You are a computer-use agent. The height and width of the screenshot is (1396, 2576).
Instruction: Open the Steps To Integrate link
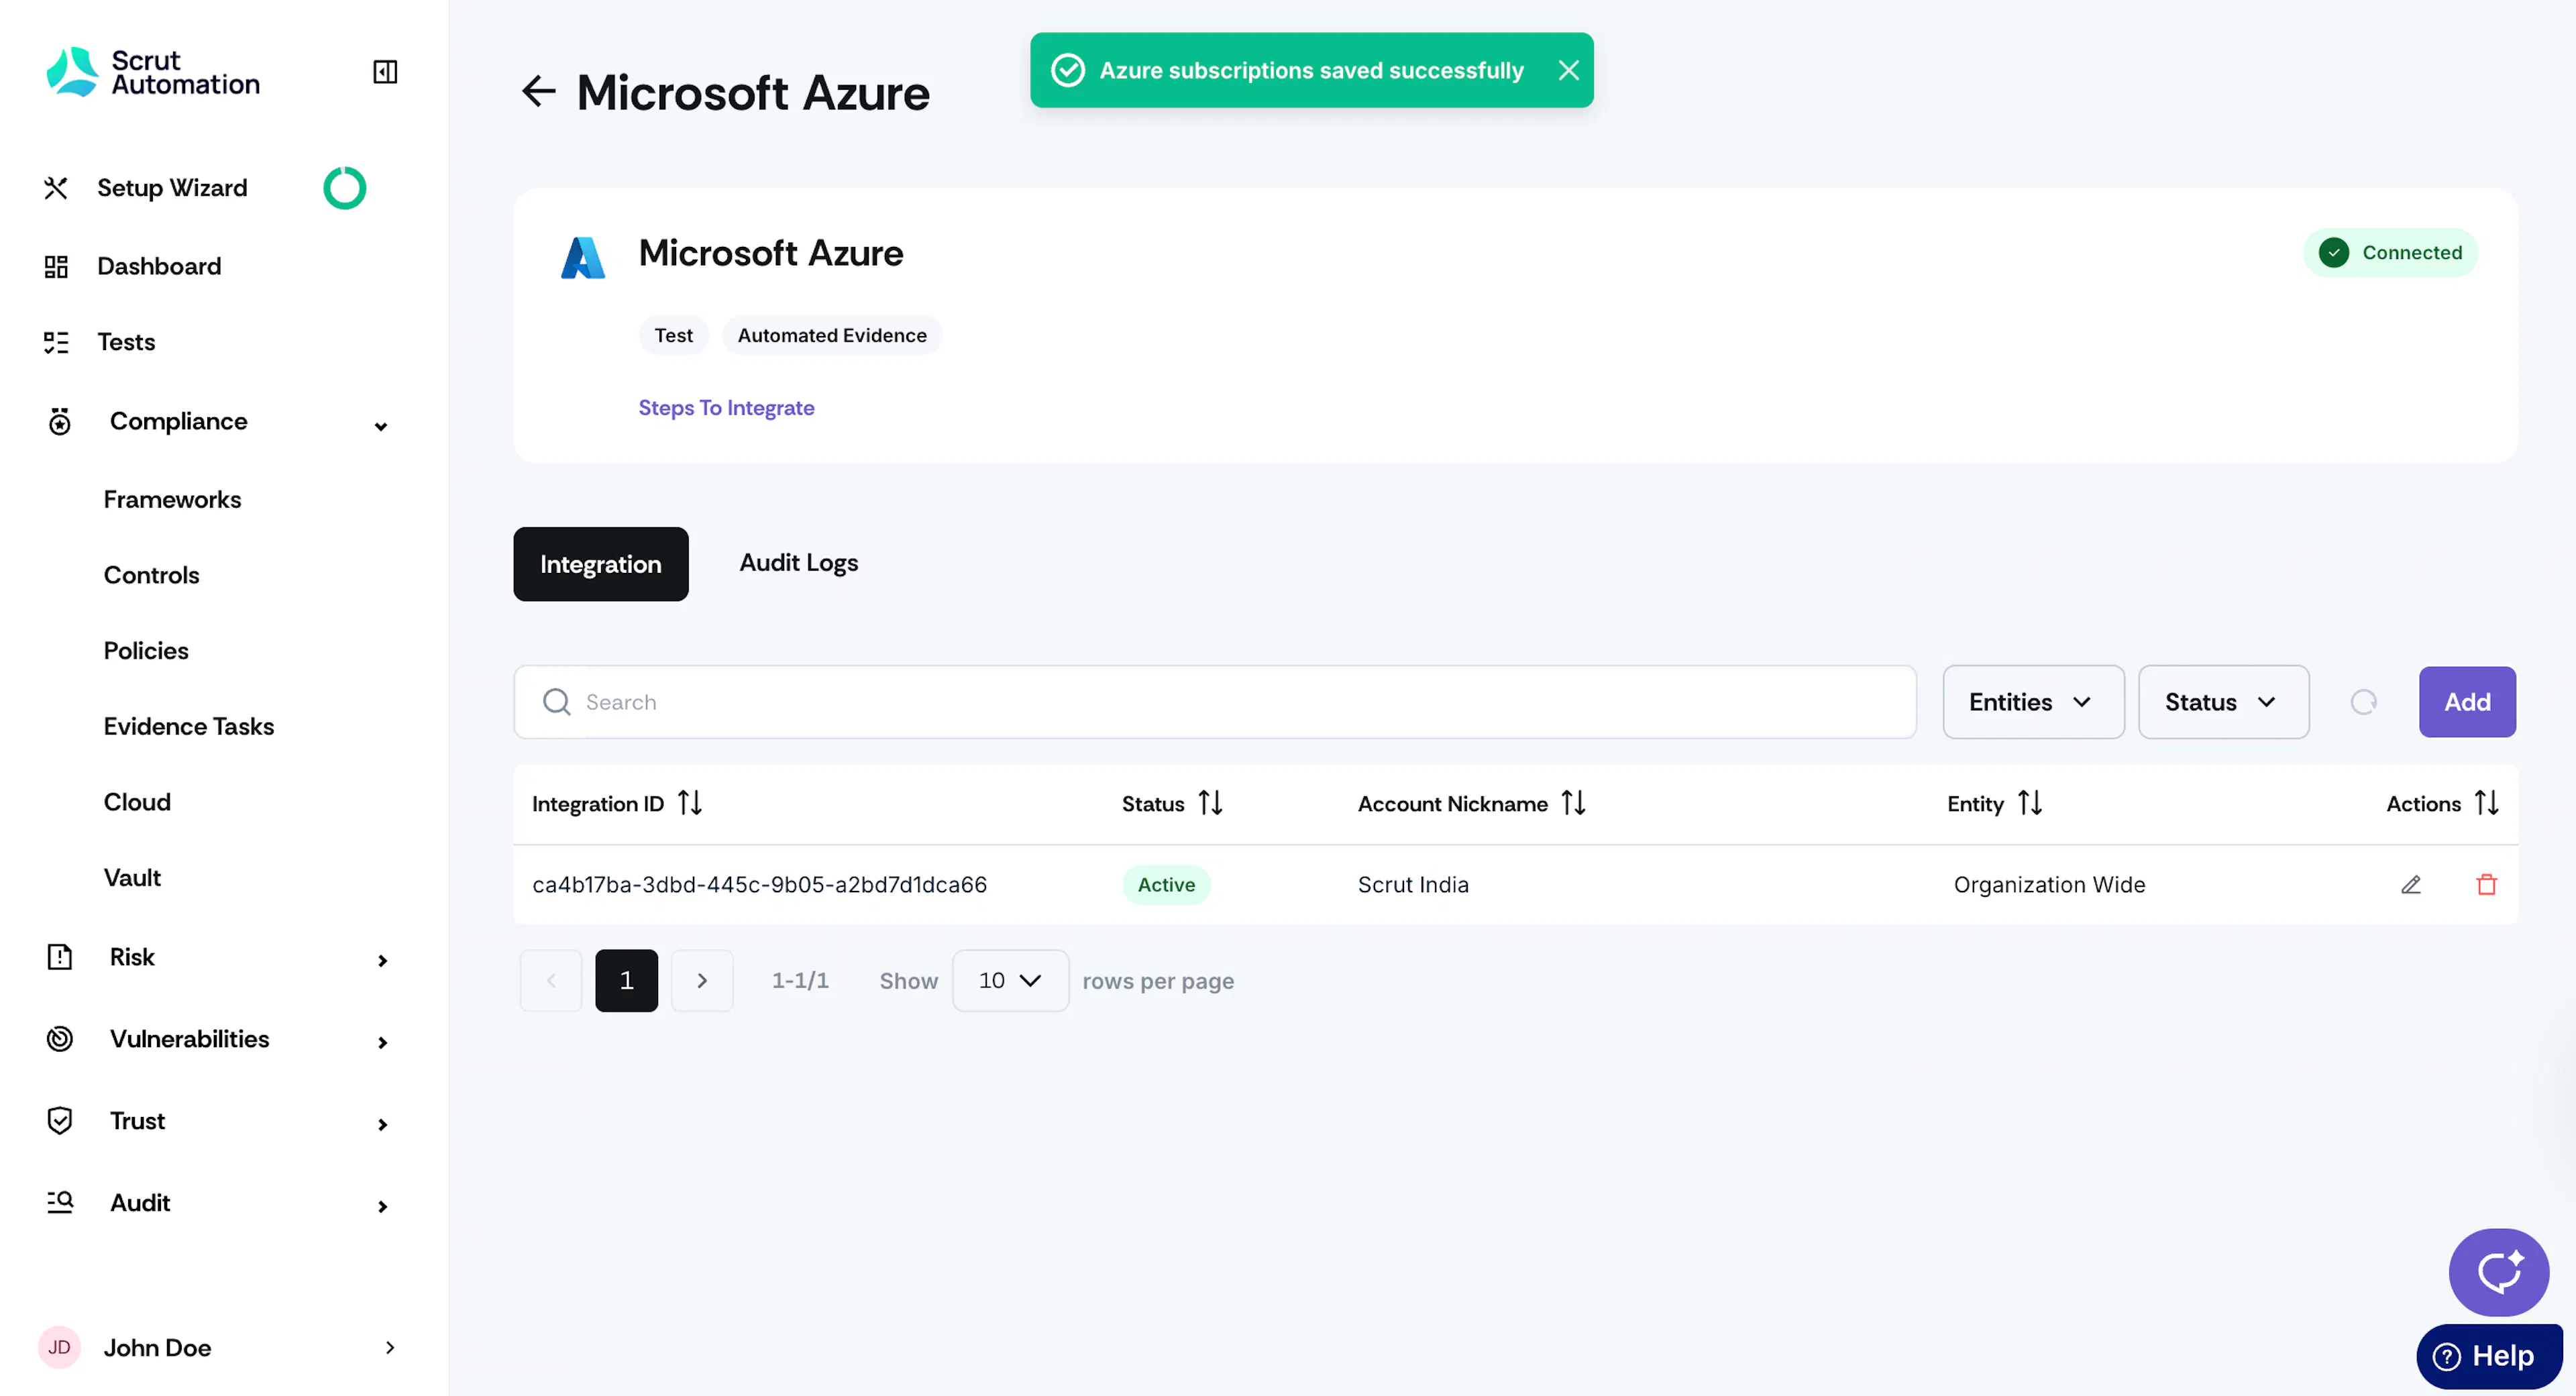pos(726,408)
